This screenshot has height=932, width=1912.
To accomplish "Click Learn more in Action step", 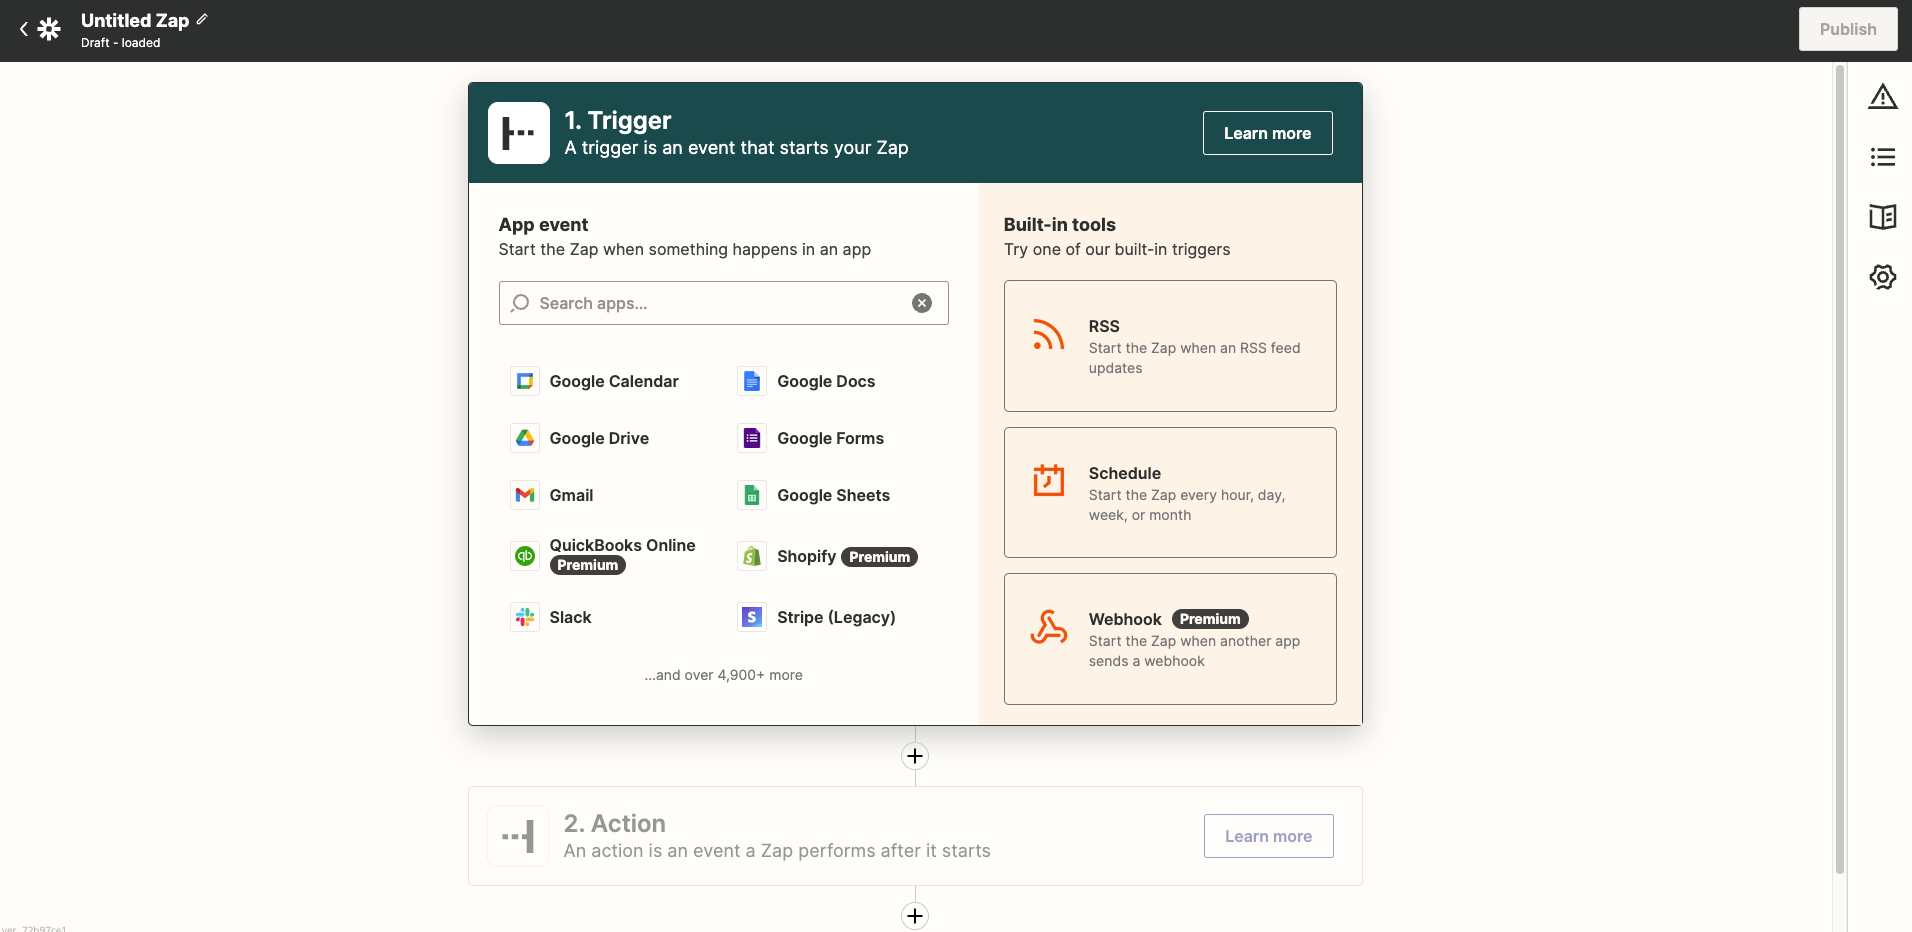I will [1268, 836].
